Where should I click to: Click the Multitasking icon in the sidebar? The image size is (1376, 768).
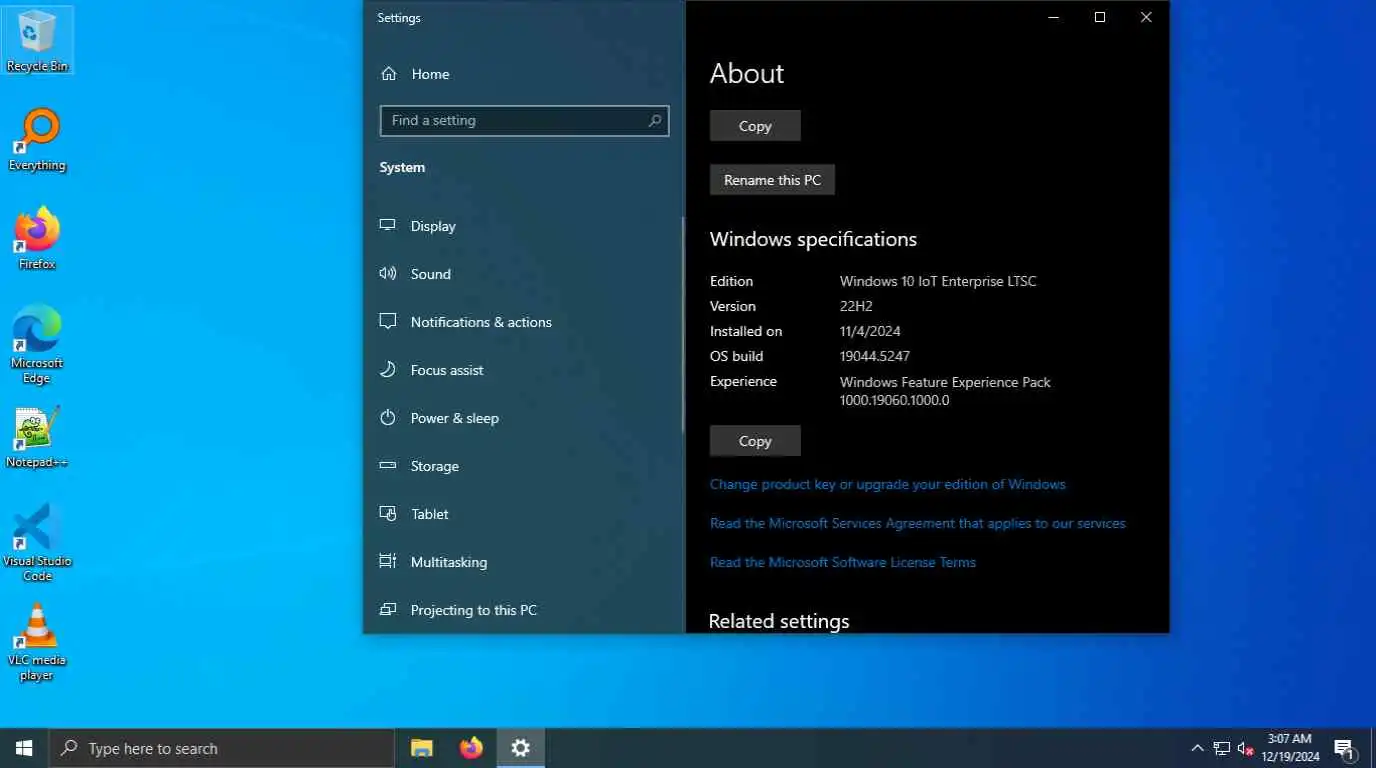point(388,562)
